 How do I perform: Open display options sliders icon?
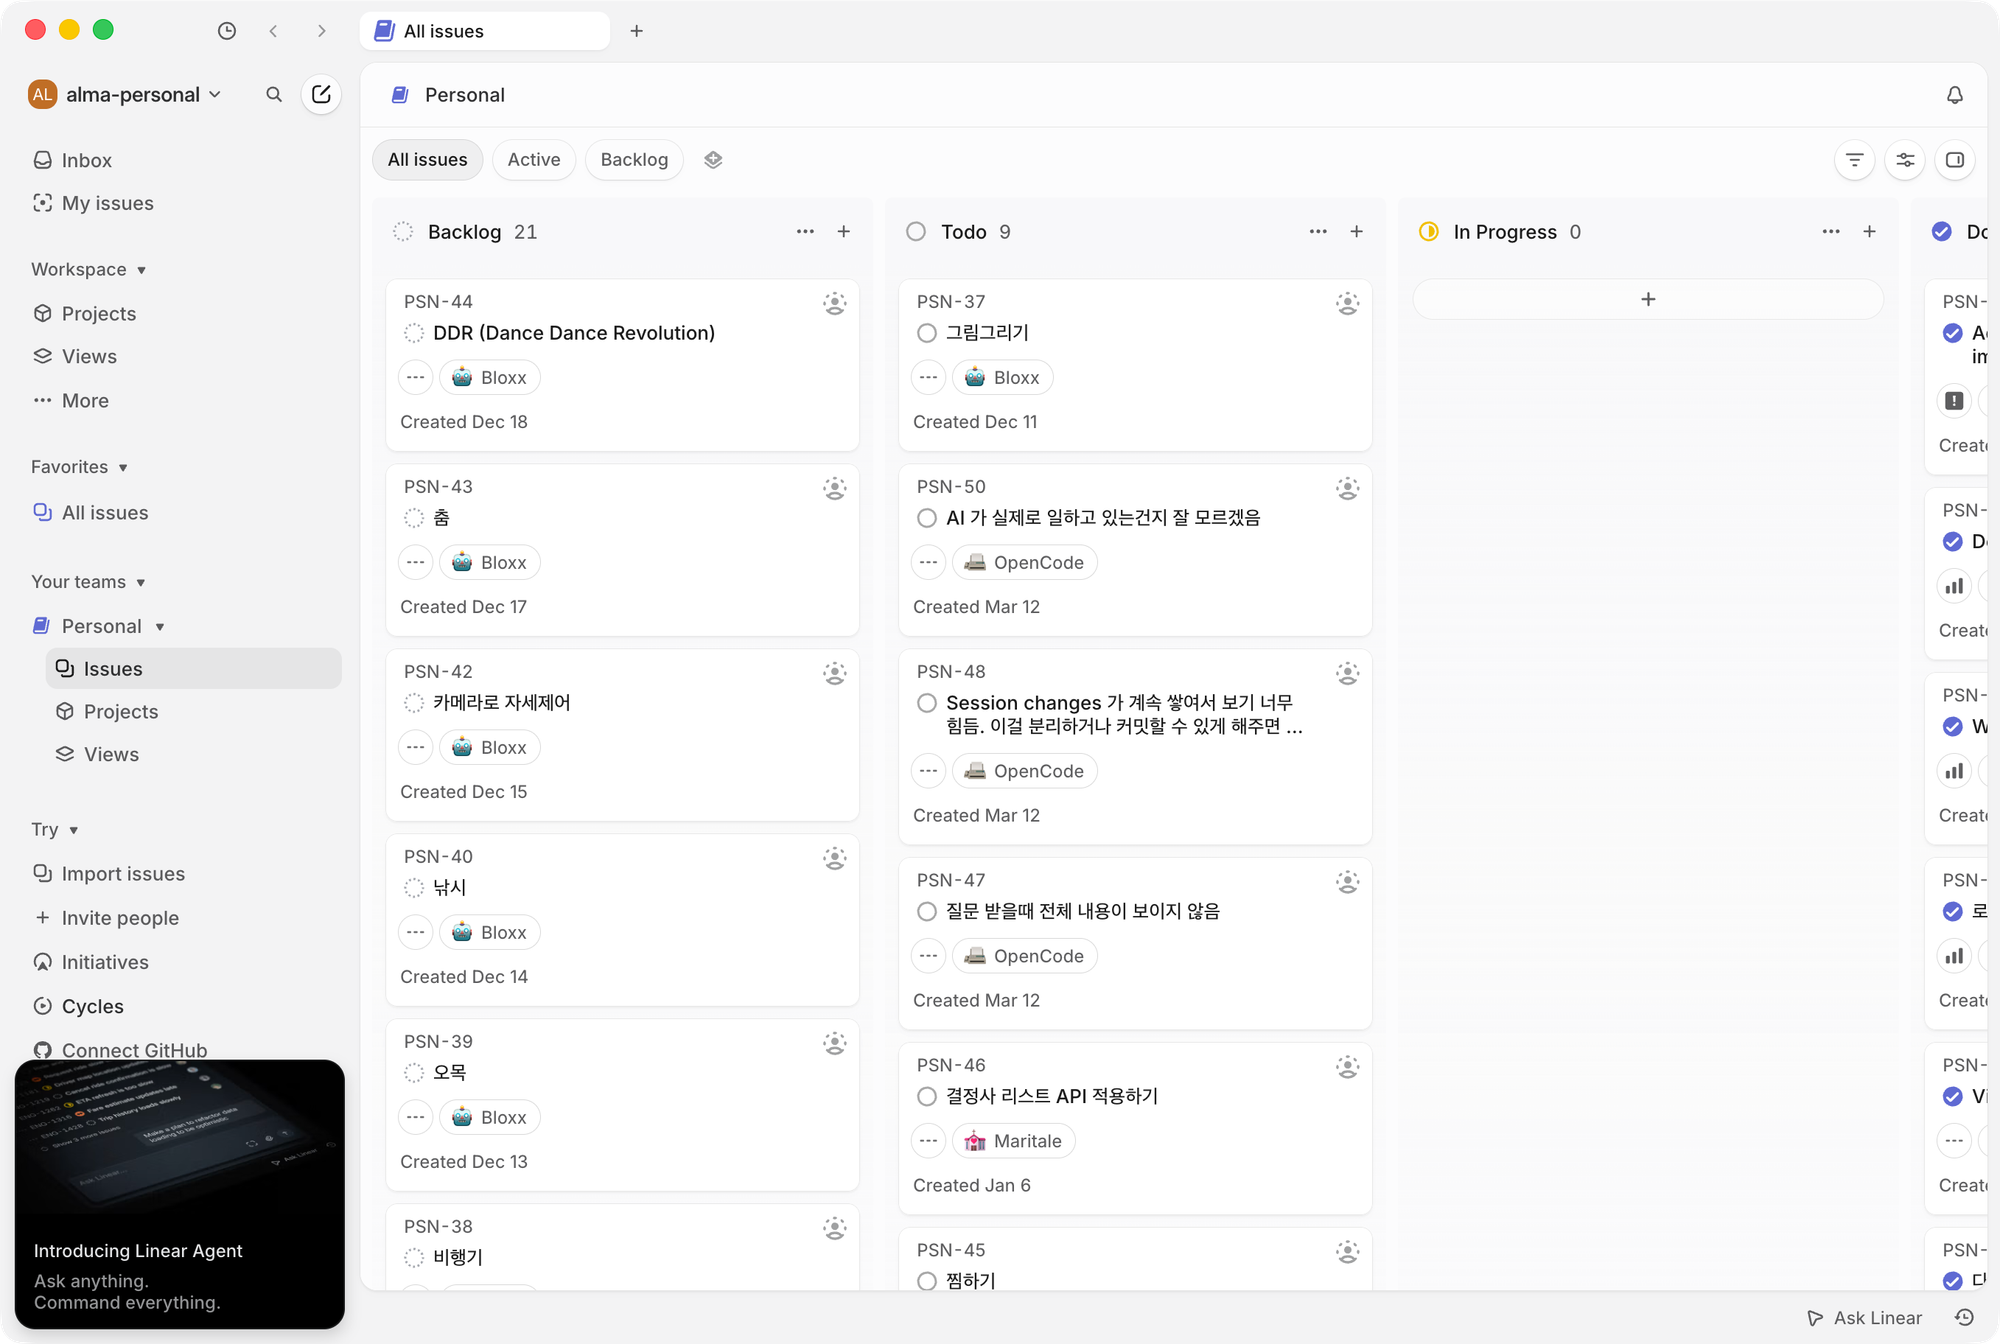(1905, 160)
